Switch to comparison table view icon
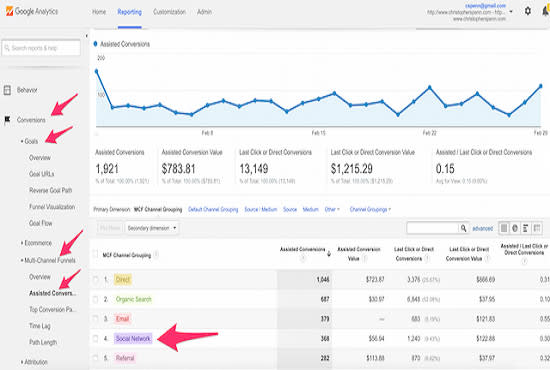This screenshot has width=550, height=370. tap(537, 228)
